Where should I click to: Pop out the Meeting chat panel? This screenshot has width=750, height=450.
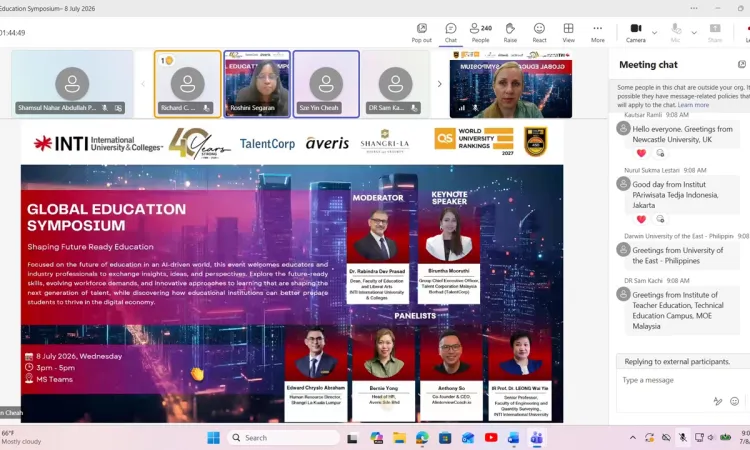pos(741,64)
